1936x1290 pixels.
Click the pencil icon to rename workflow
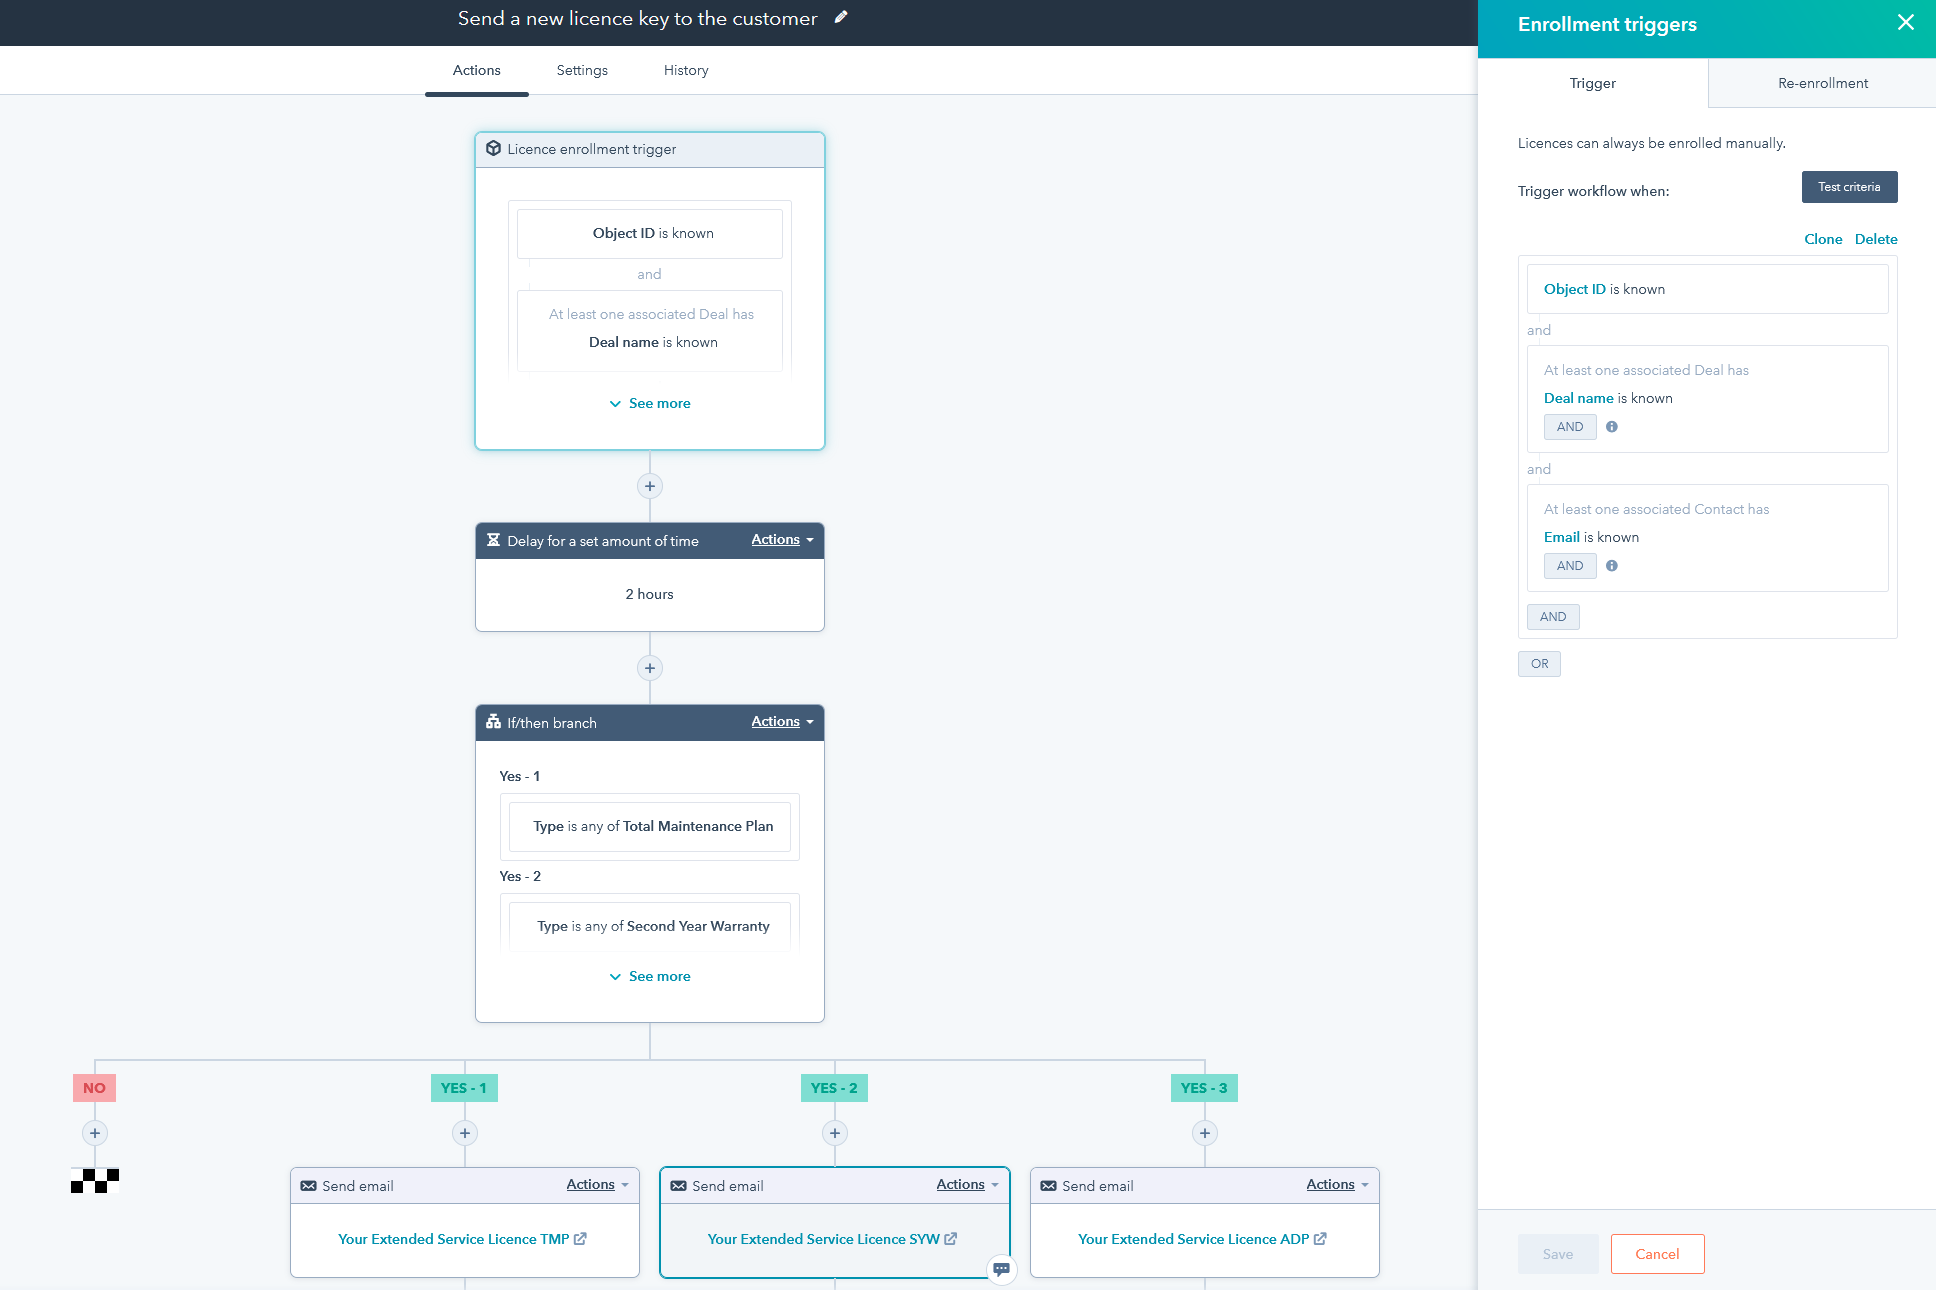841,17
